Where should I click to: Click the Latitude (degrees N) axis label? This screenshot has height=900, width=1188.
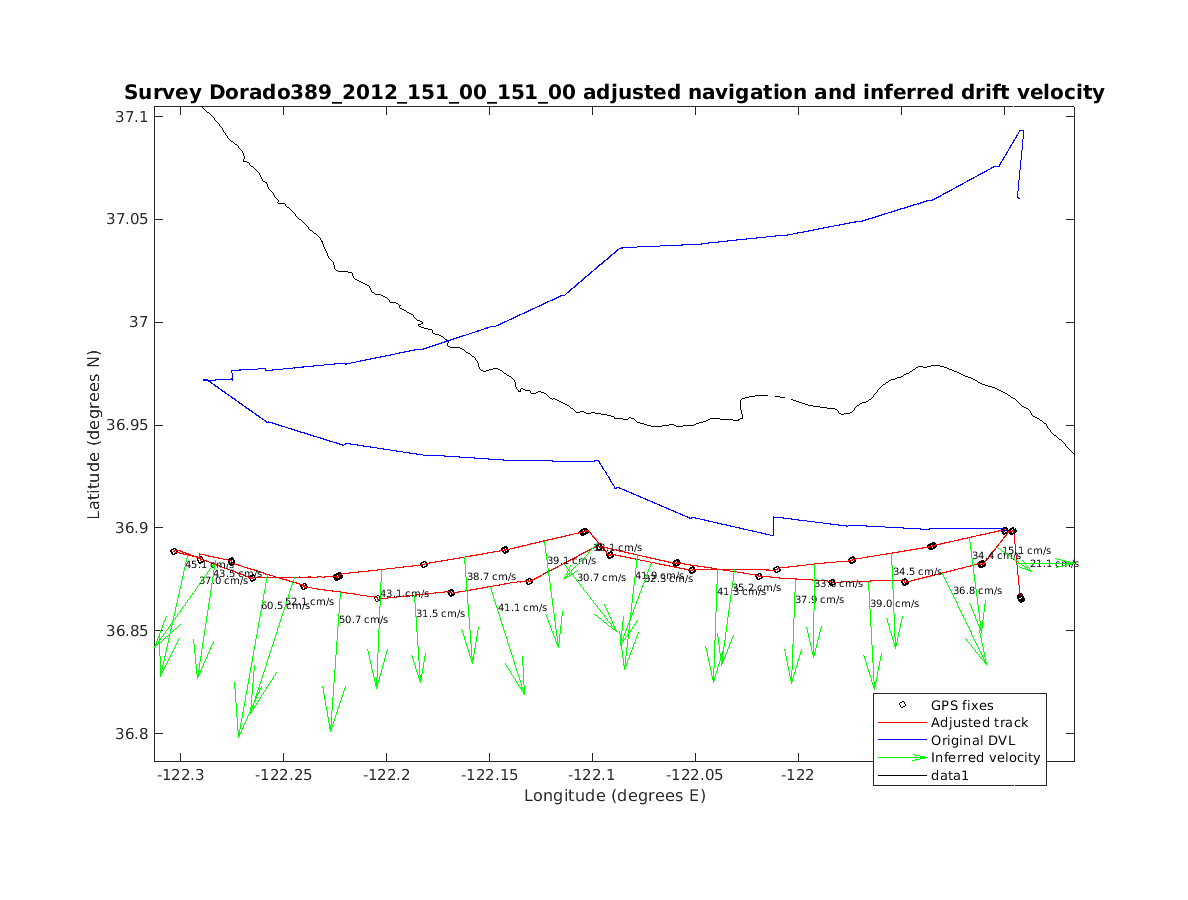click(94, 433)
